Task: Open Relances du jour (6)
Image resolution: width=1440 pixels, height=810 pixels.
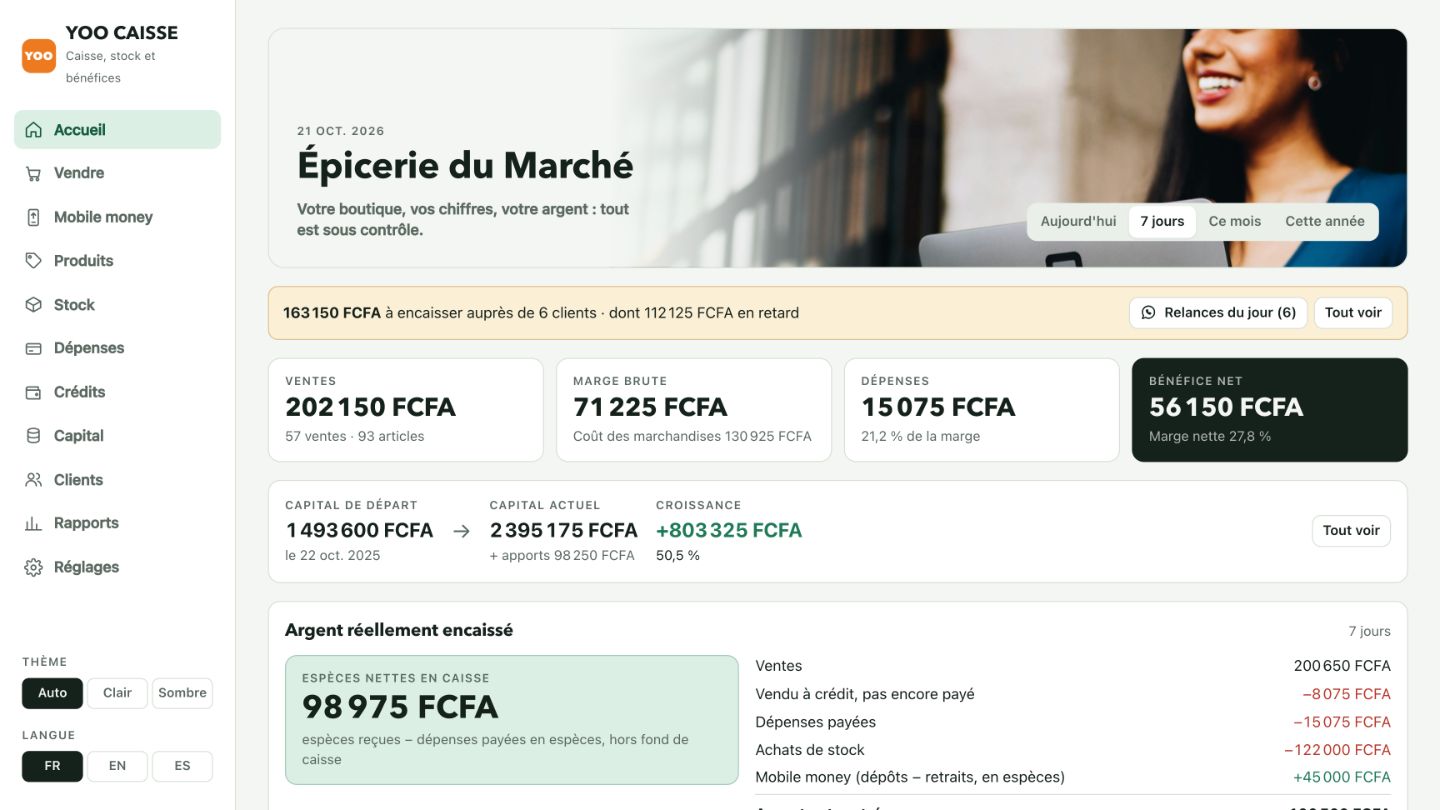Action: 1218,313
